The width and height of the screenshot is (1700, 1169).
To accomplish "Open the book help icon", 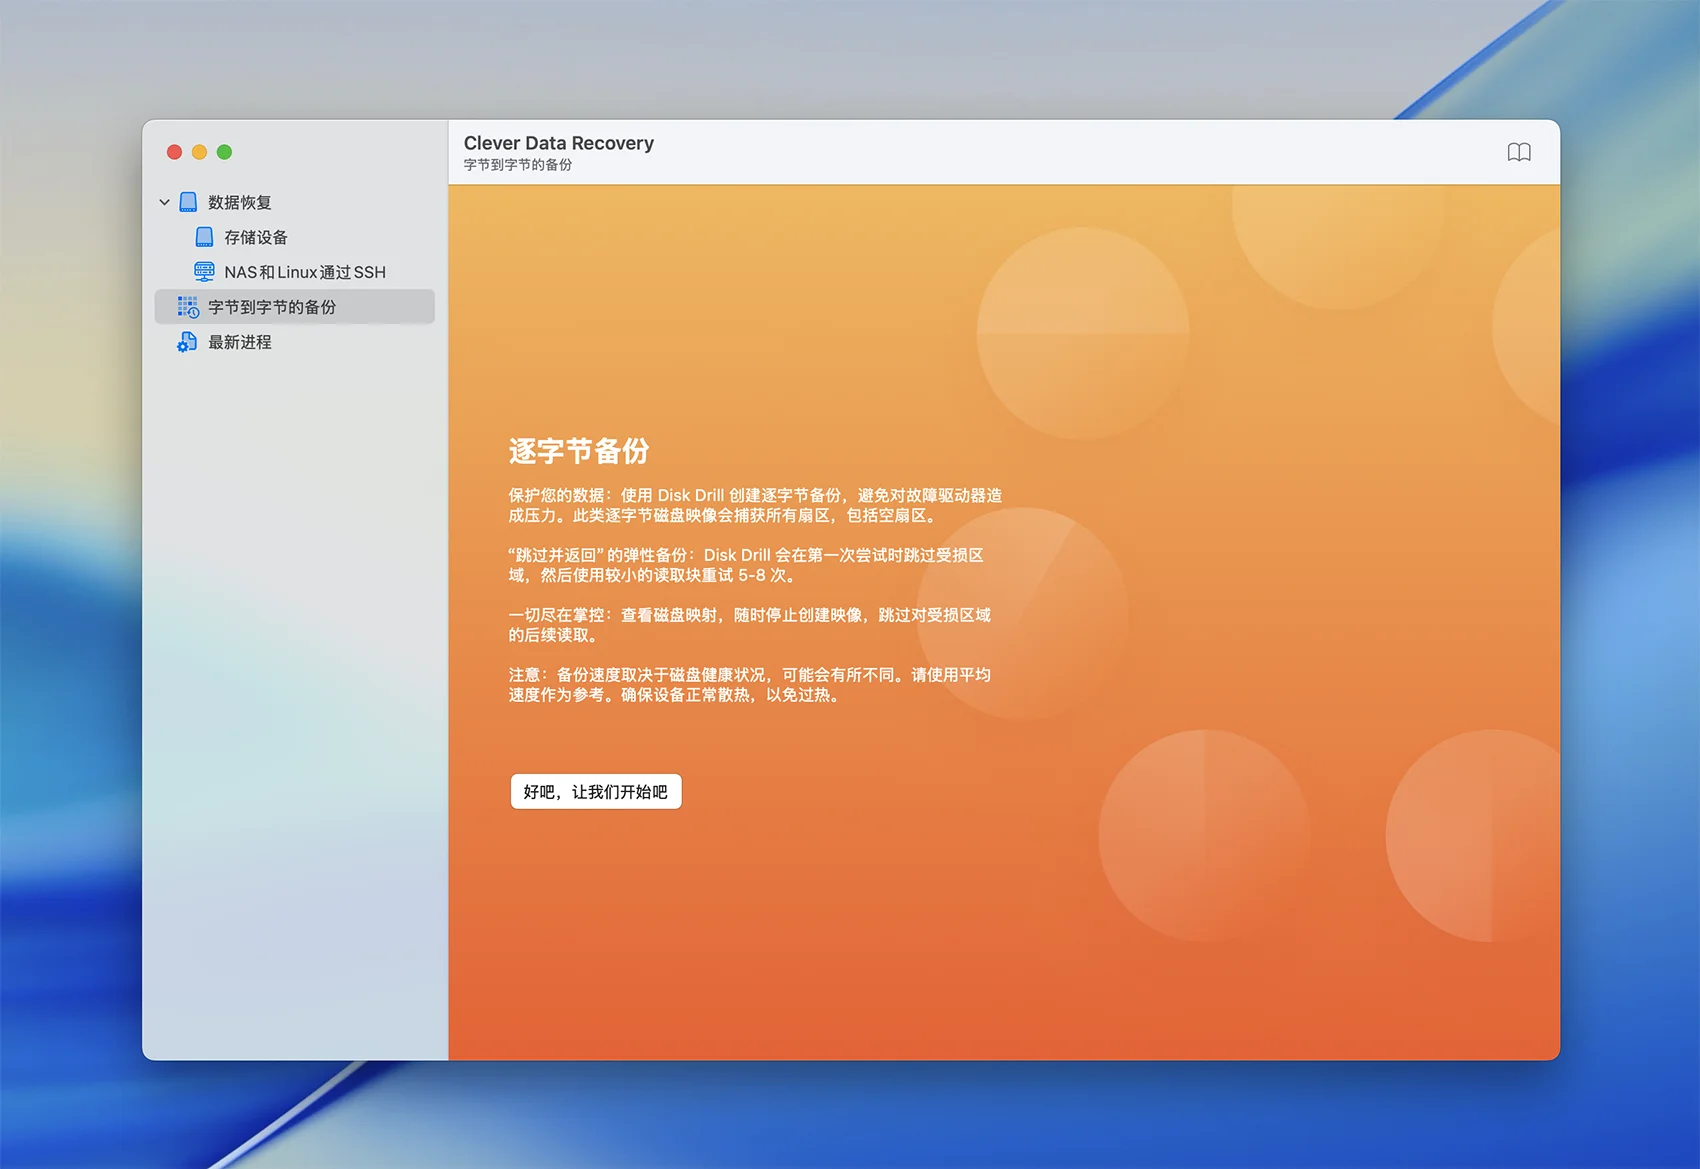I will click(1518, 152).
